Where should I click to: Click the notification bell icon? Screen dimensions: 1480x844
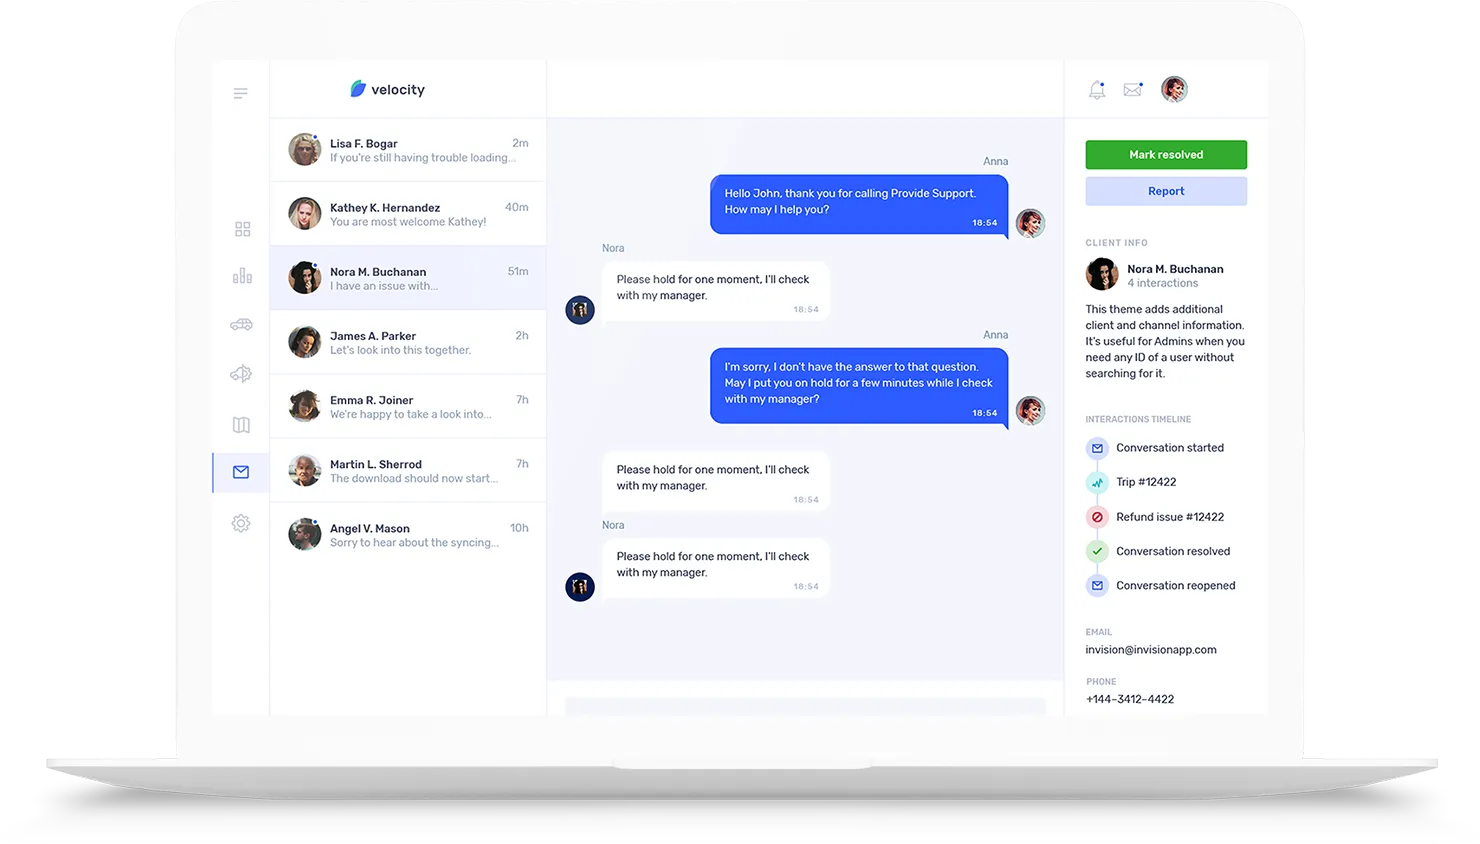[1097, 90]
